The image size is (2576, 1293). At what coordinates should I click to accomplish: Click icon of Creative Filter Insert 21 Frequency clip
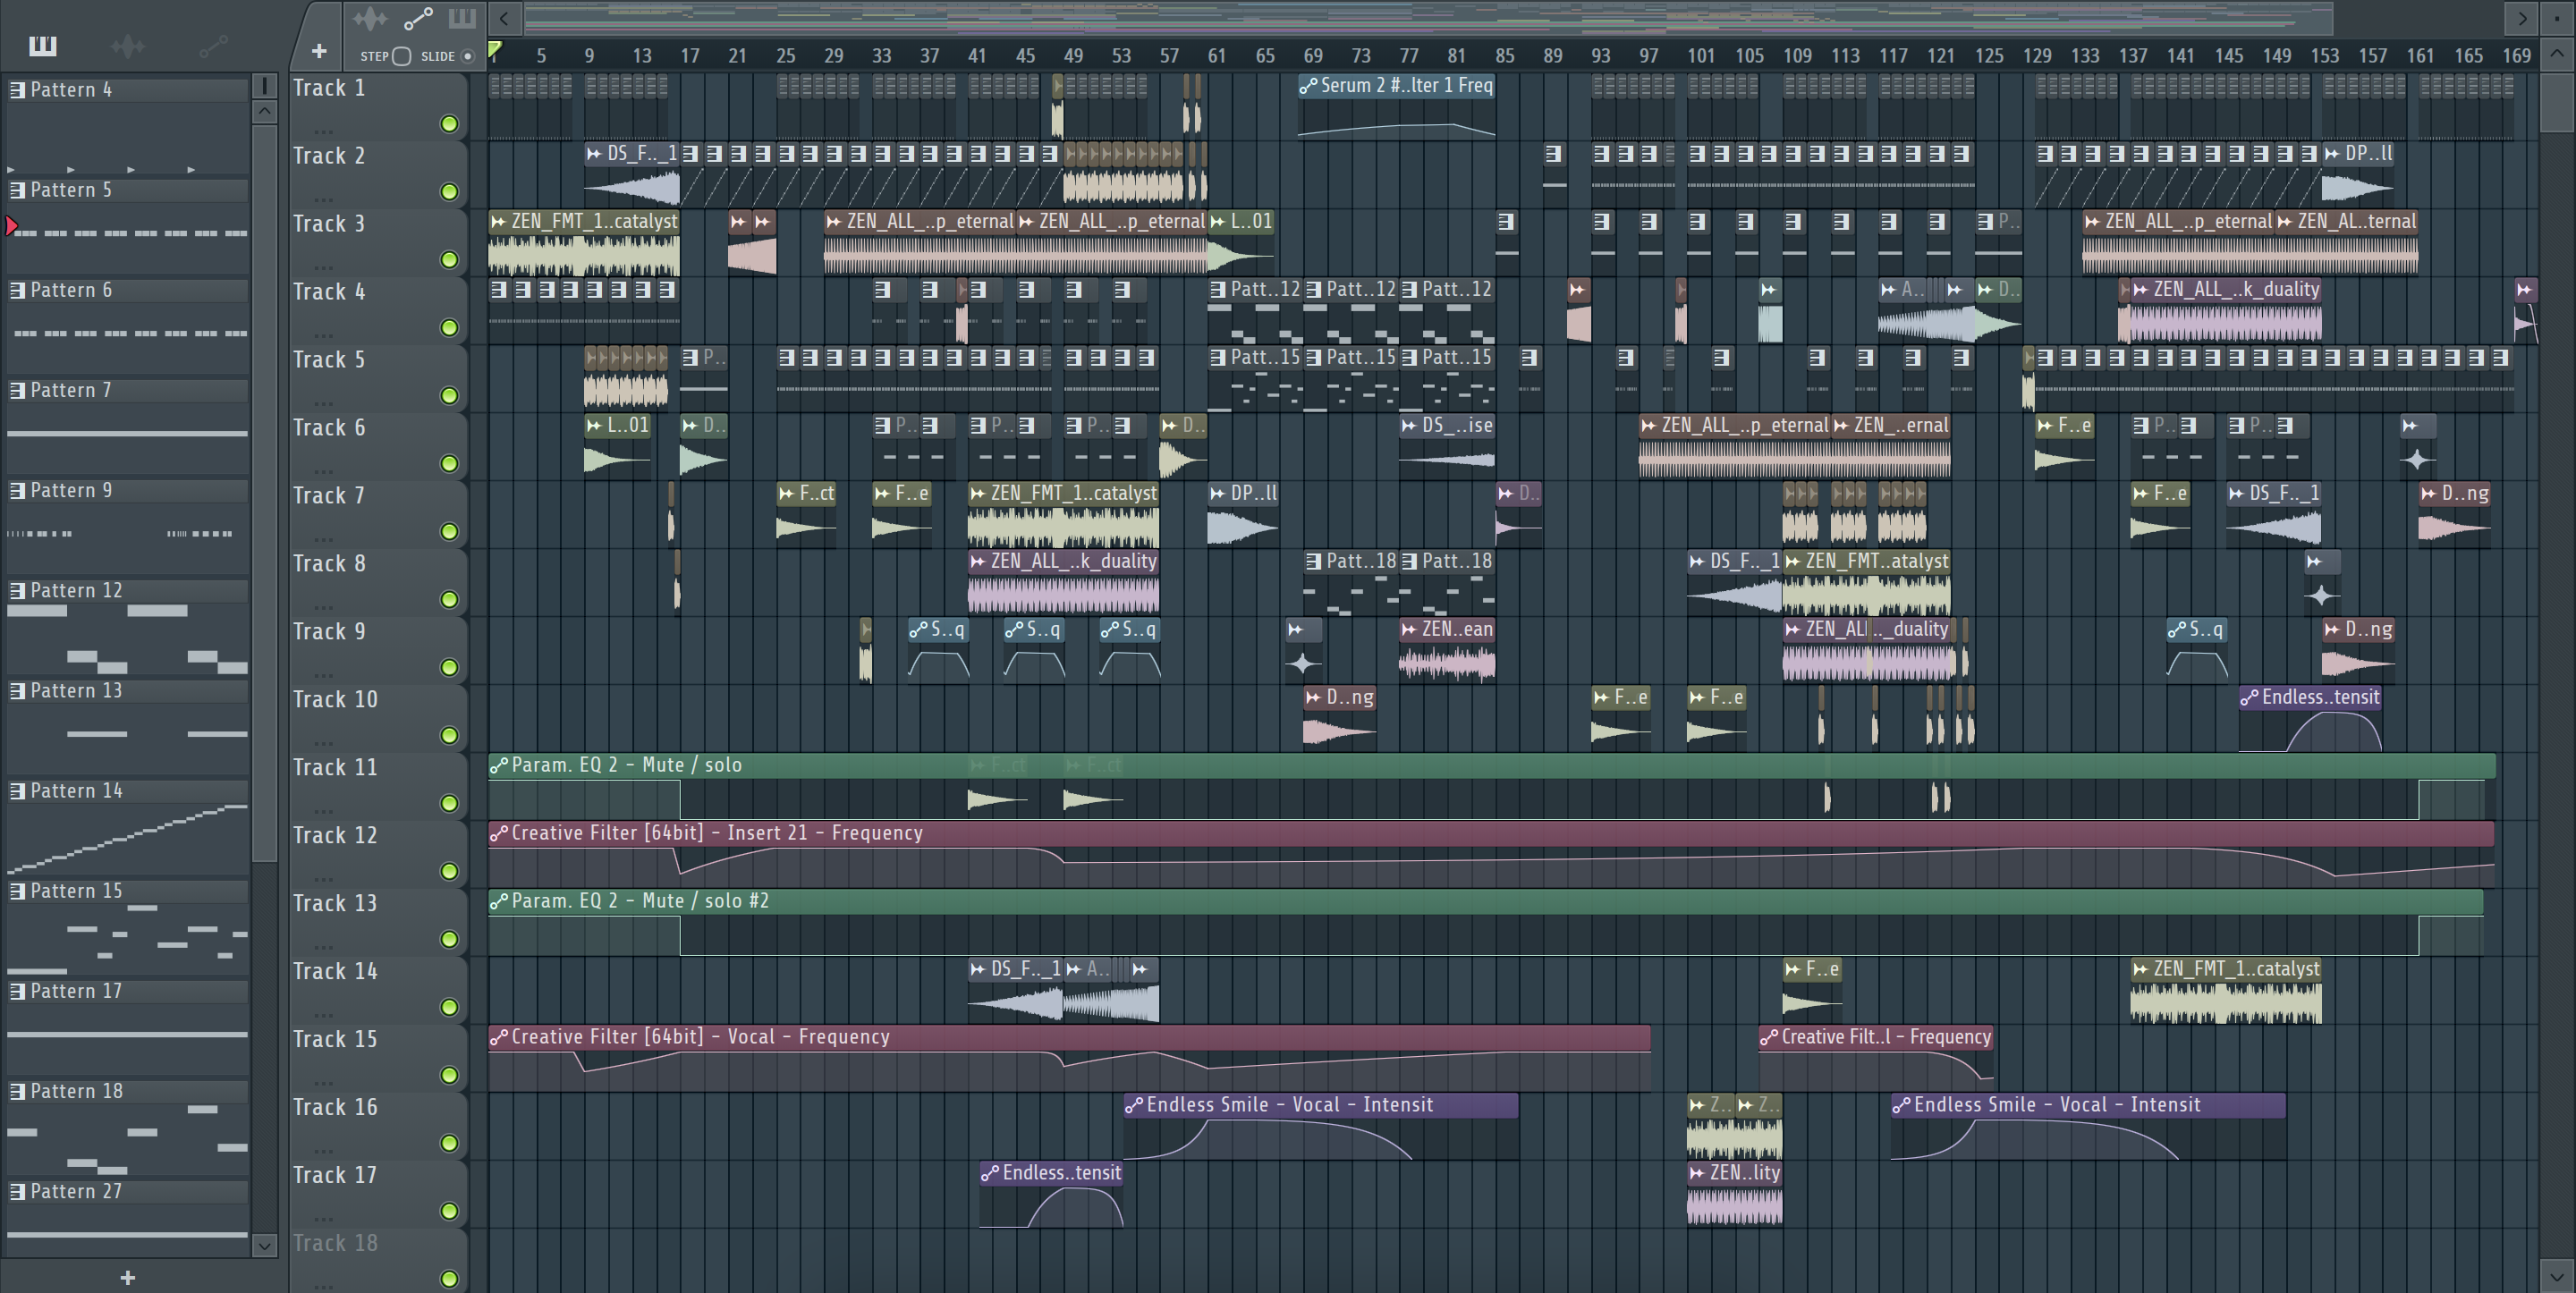(x=498, y=833)
